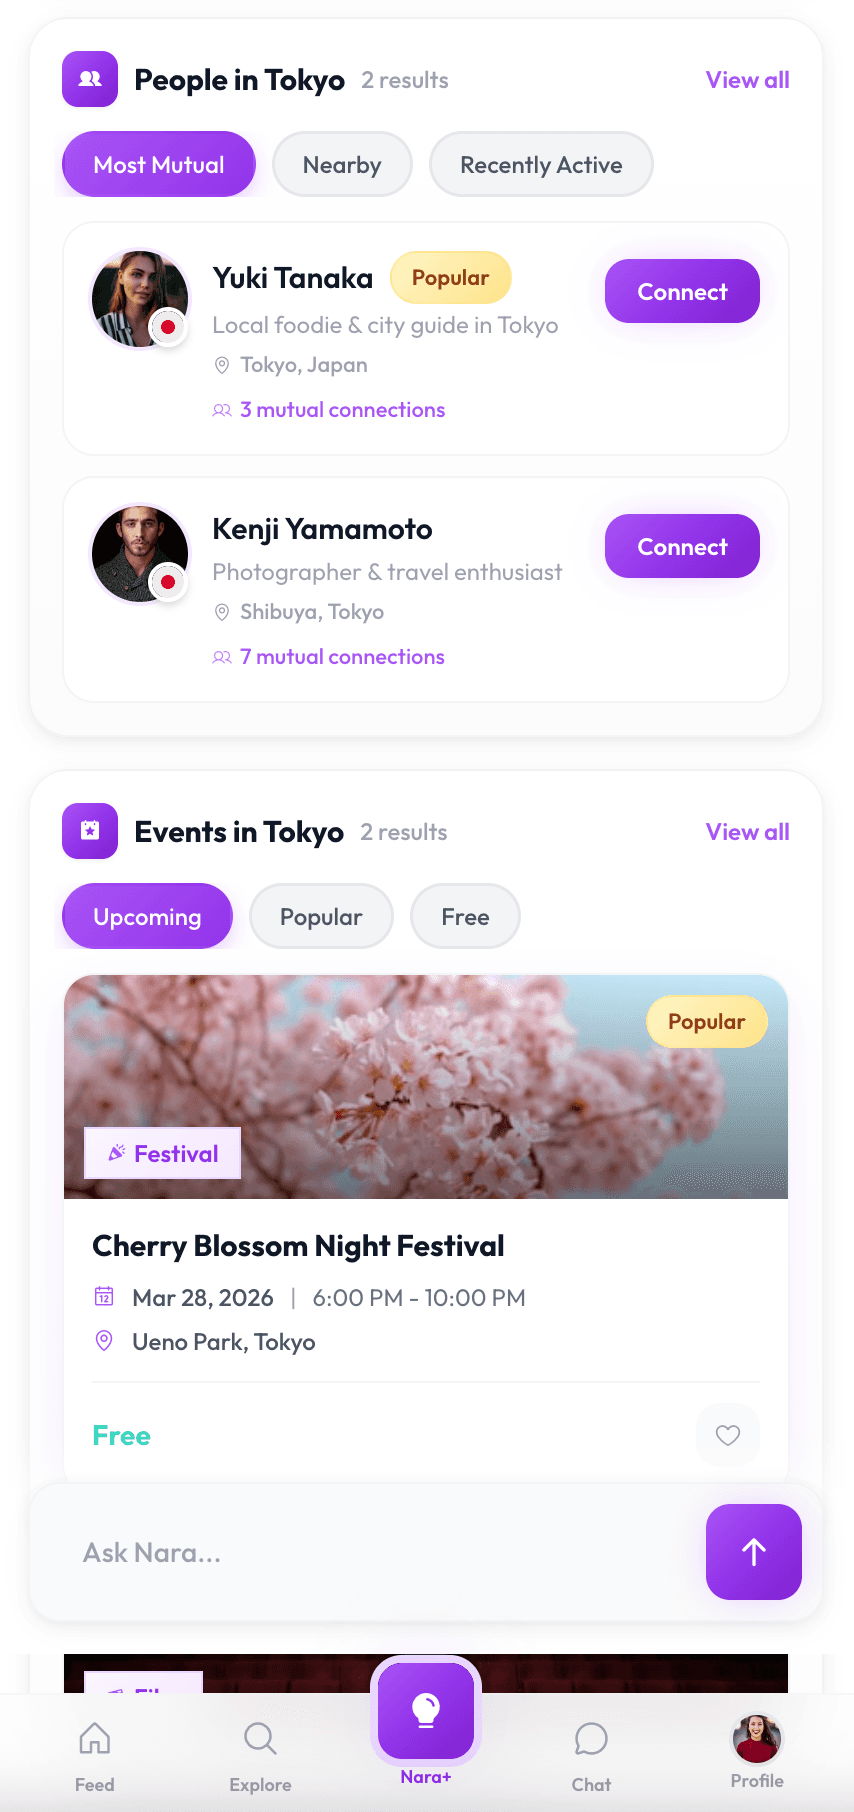Click the mutual connections icon under Kenji Yamamoto
Image resolution: width=854 pixels, height=1812 pixels.
tap(221, 657)
